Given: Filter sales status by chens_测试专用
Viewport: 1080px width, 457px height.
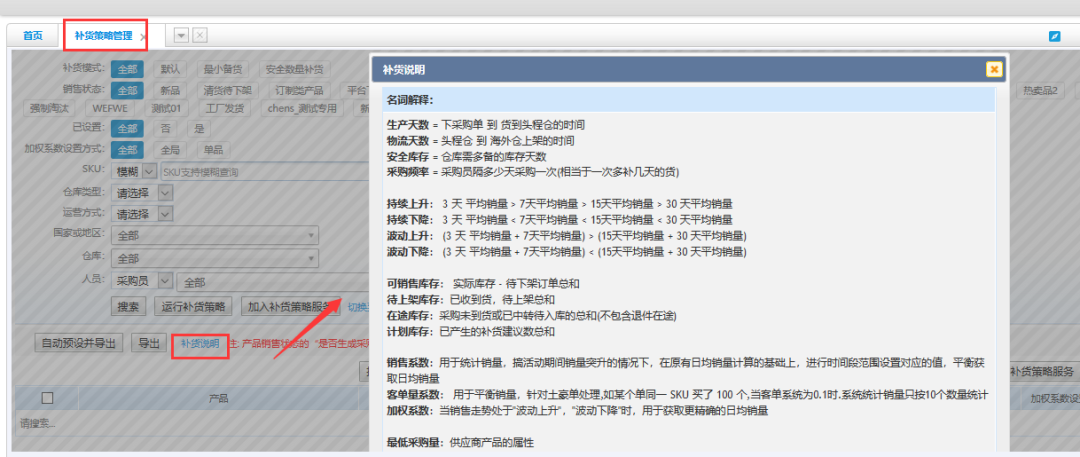Looking at the screenshot, I should 302,108.
